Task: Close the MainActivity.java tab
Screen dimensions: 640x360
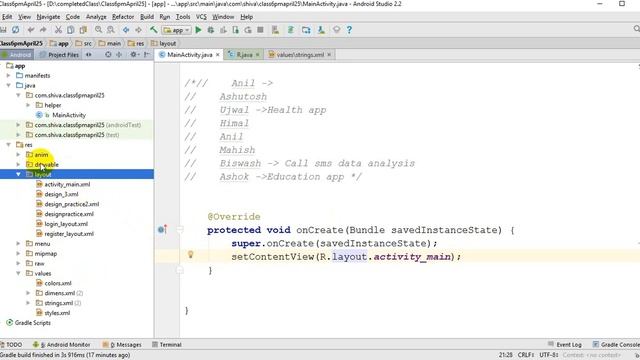Action: coord(218,54)
